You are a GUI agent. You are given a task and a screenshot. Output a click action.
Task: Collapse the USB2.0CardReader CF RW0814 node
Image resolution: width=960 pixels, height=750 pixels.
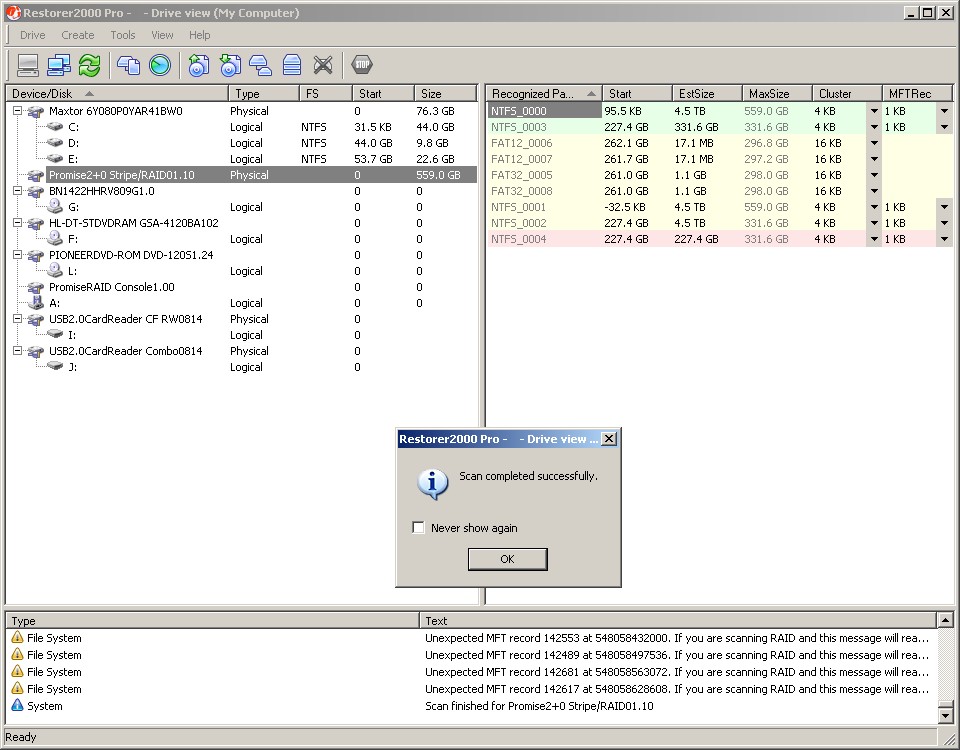click(x=18, y=318)
